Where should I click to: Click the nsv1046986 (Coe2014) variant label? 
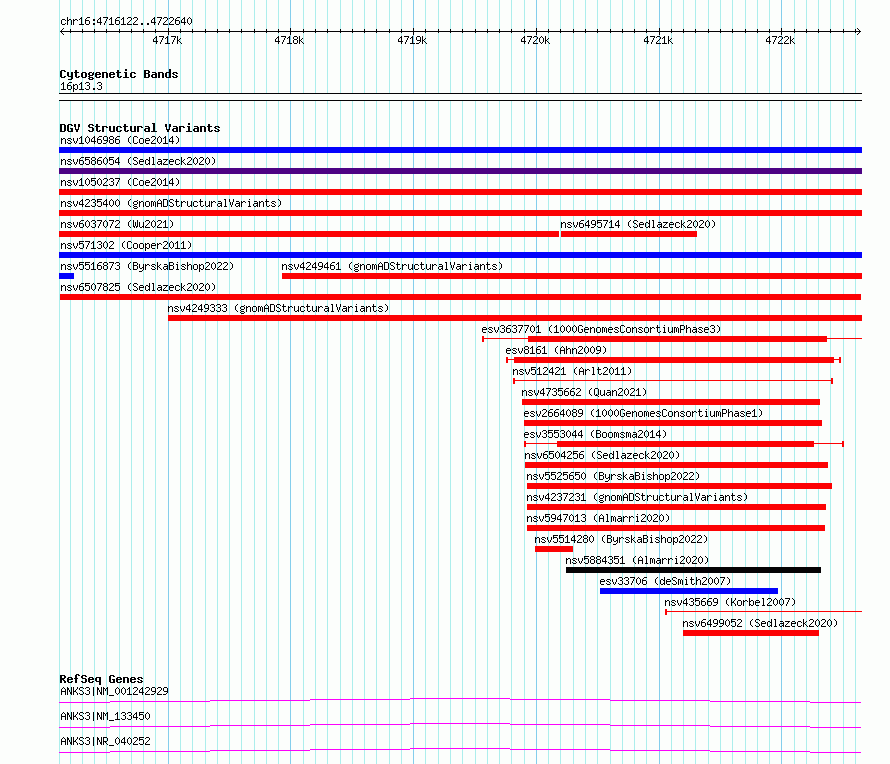click(120, 140)
